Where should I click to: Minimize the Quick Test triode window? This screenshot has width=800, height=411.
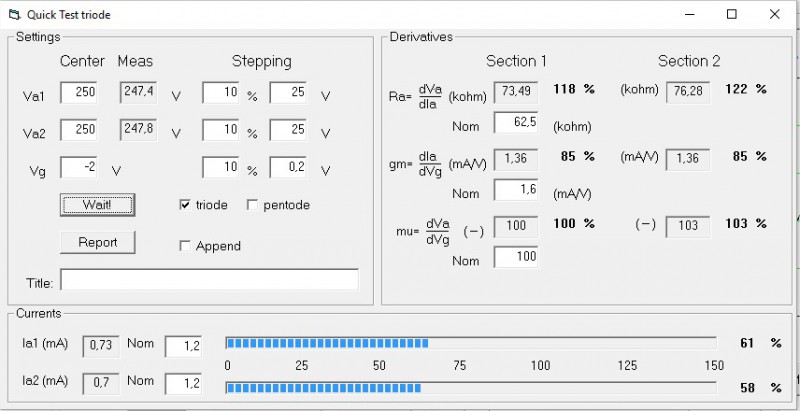point(686,15)
